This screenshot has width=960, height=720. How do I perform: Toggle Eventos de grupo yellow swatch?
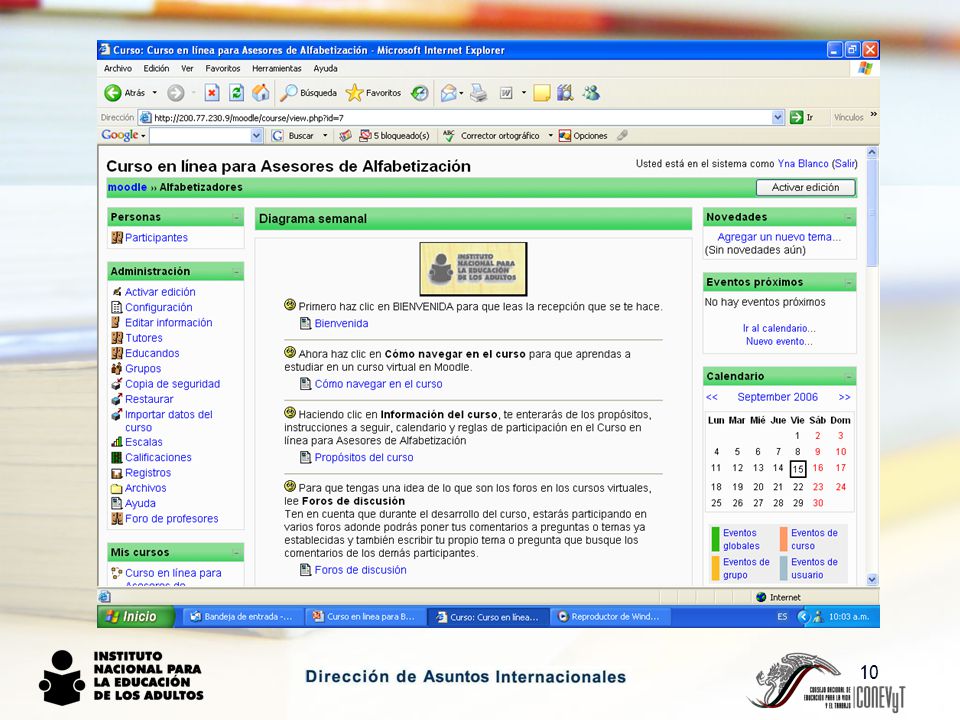[715, 568]
